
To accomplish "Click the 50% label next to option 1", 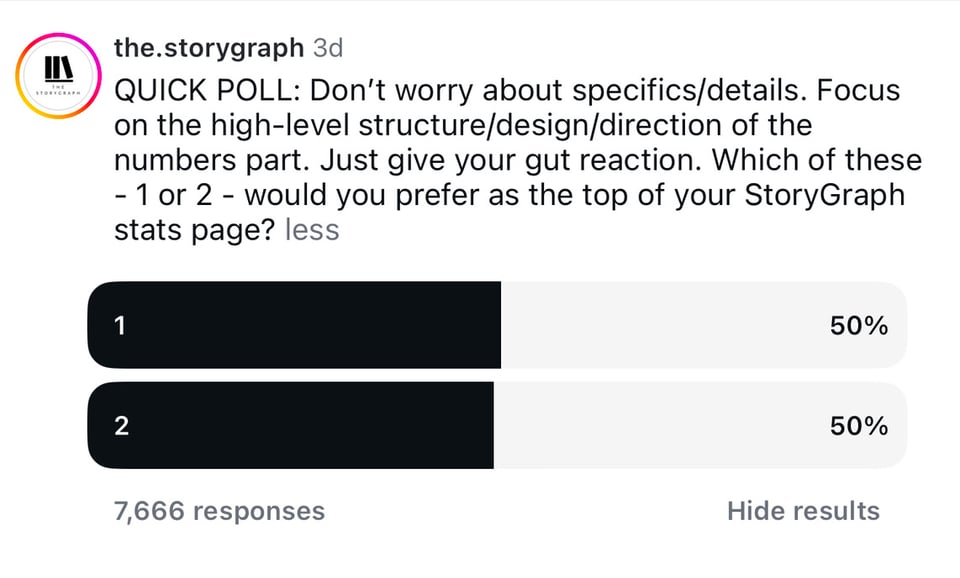I will point(857,325).
